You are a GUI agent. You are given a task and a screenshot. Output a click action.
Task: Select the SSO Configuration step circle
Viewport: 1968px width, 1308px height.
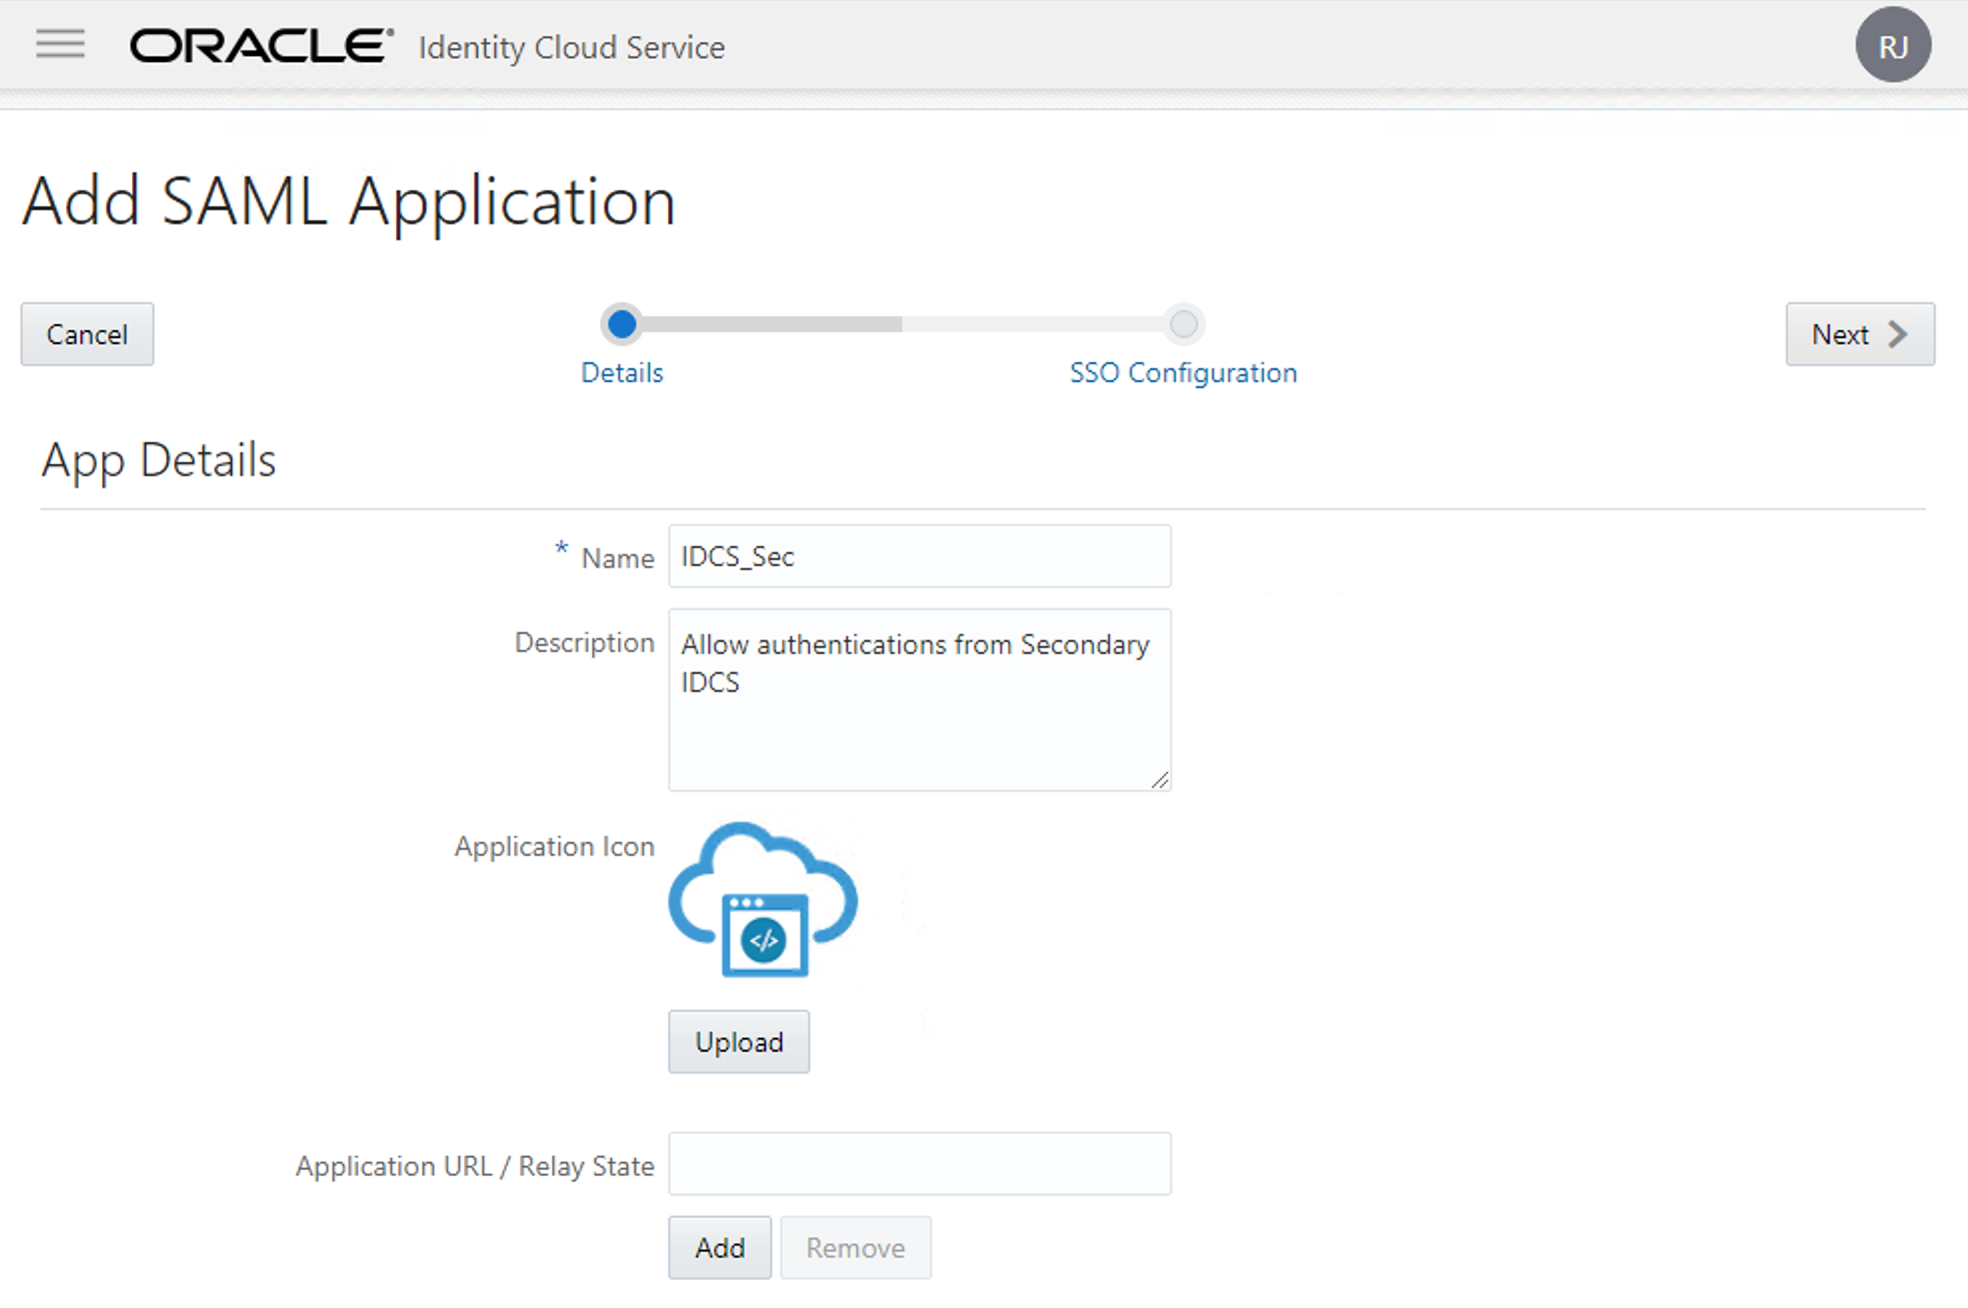point(1184,324)
